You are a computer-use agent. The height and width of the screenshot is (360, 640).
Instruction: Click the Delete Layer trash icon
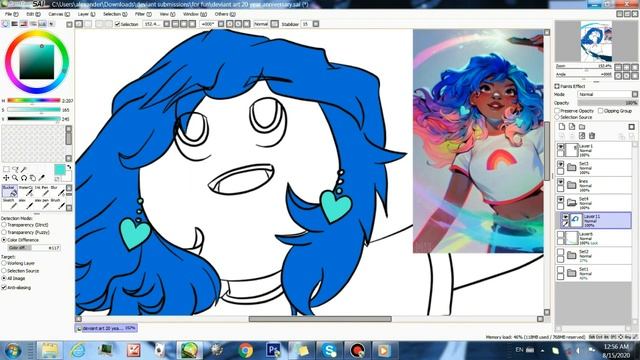[592, 136]
